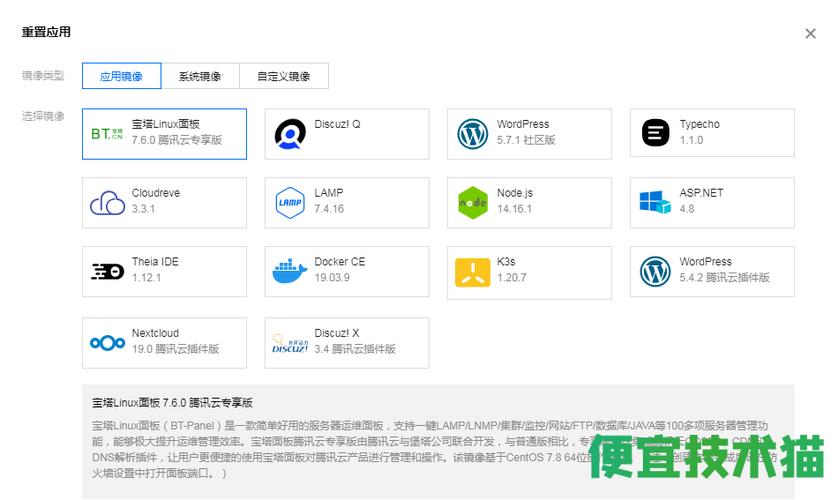The height and width of the screenshot is (500, 838).
Task: Select the Nextcloud image name
Action: (x=156, y=333)
